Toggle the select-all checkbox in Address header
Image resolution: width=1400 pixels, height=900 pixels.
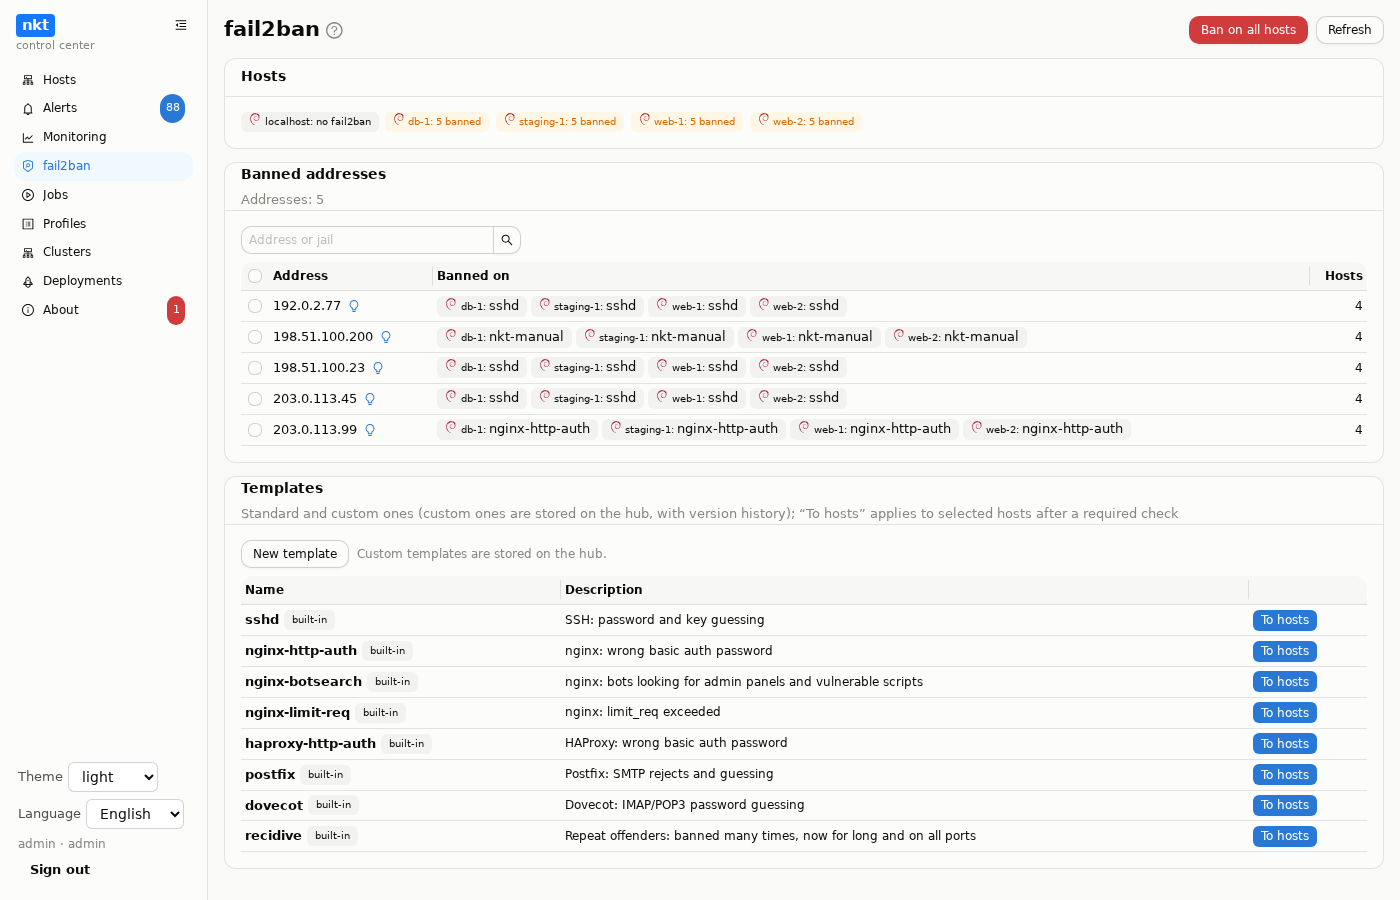point(255,276)
